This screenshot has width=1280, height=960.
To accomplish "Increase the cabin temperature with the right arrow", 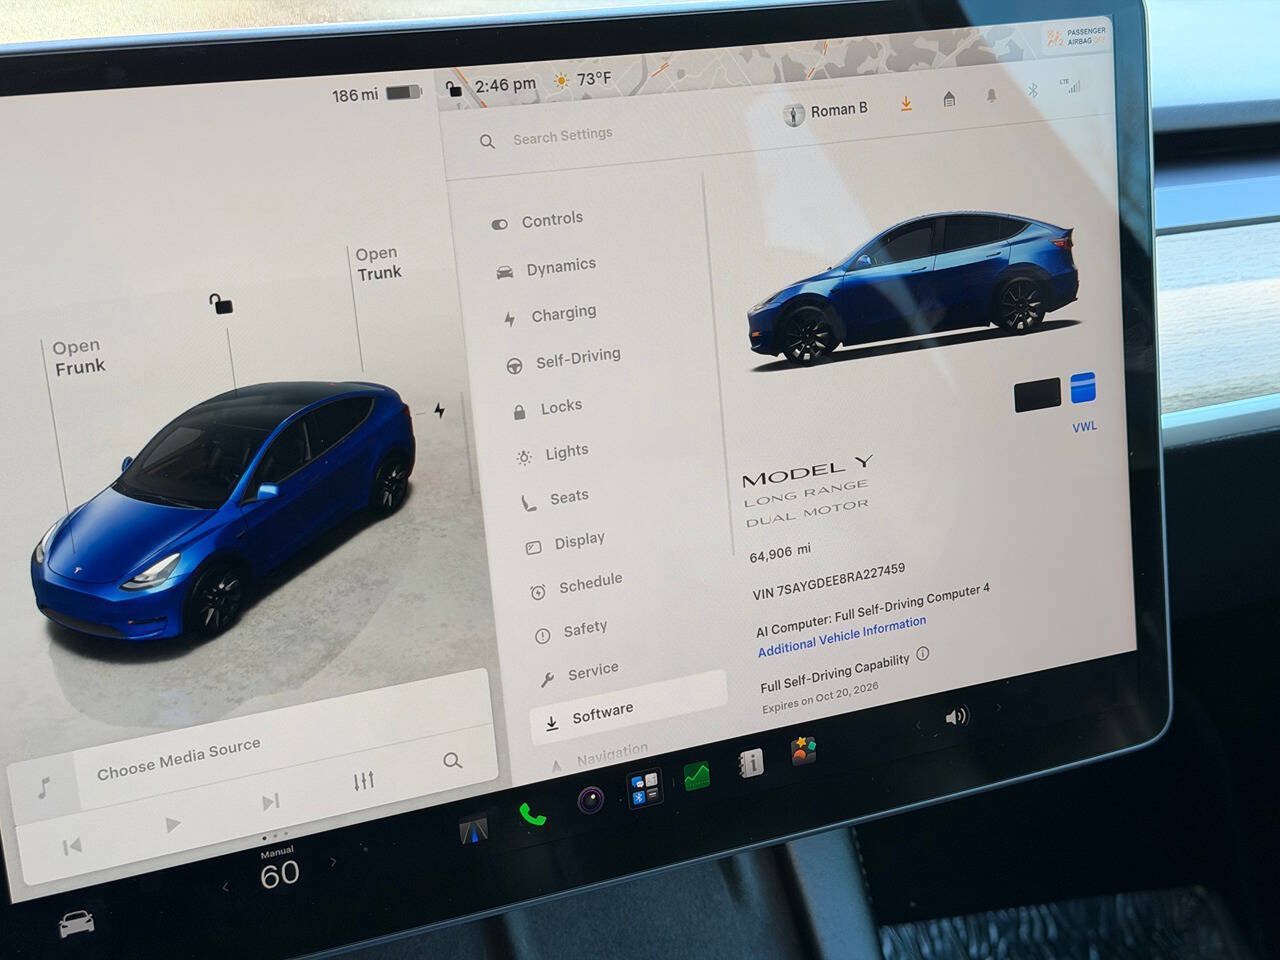I will (333, 862).
